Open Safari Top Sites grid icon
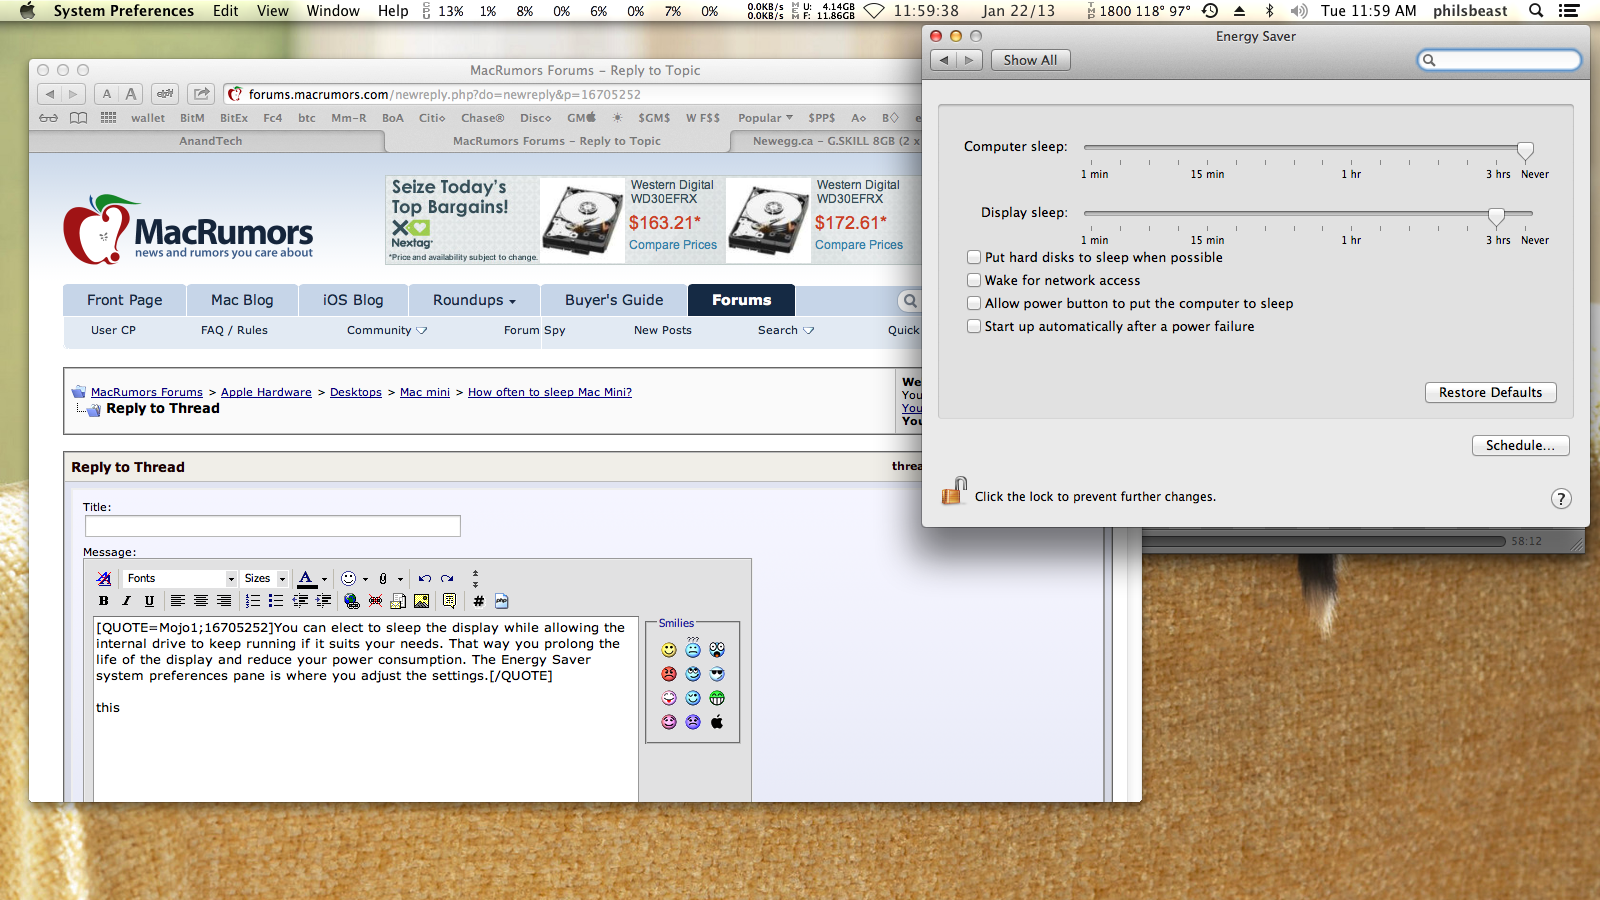1600x900 pixels. click(x=109, y=118)
